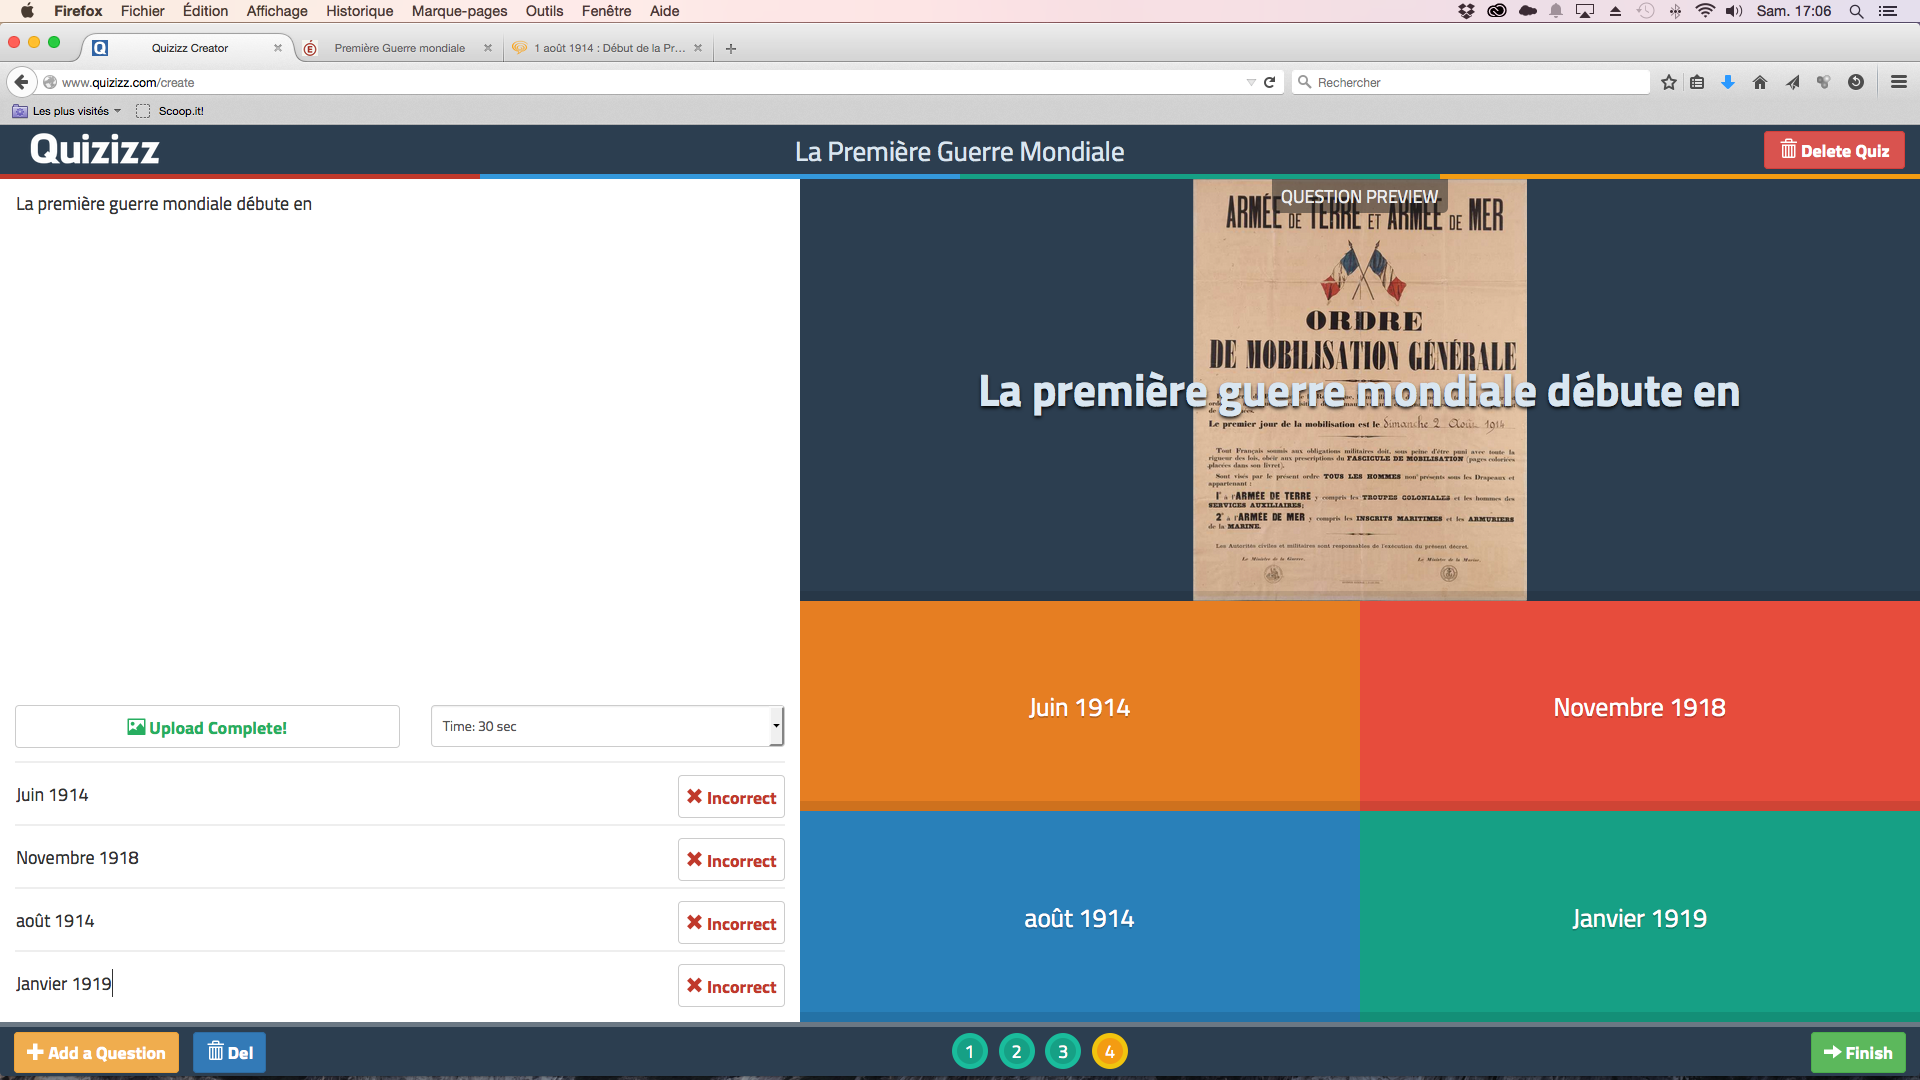This screenshot has height=1080, width=1920.
Task: Open Spotlight search in the menu bar
Action: click(x=1856, y=11)
